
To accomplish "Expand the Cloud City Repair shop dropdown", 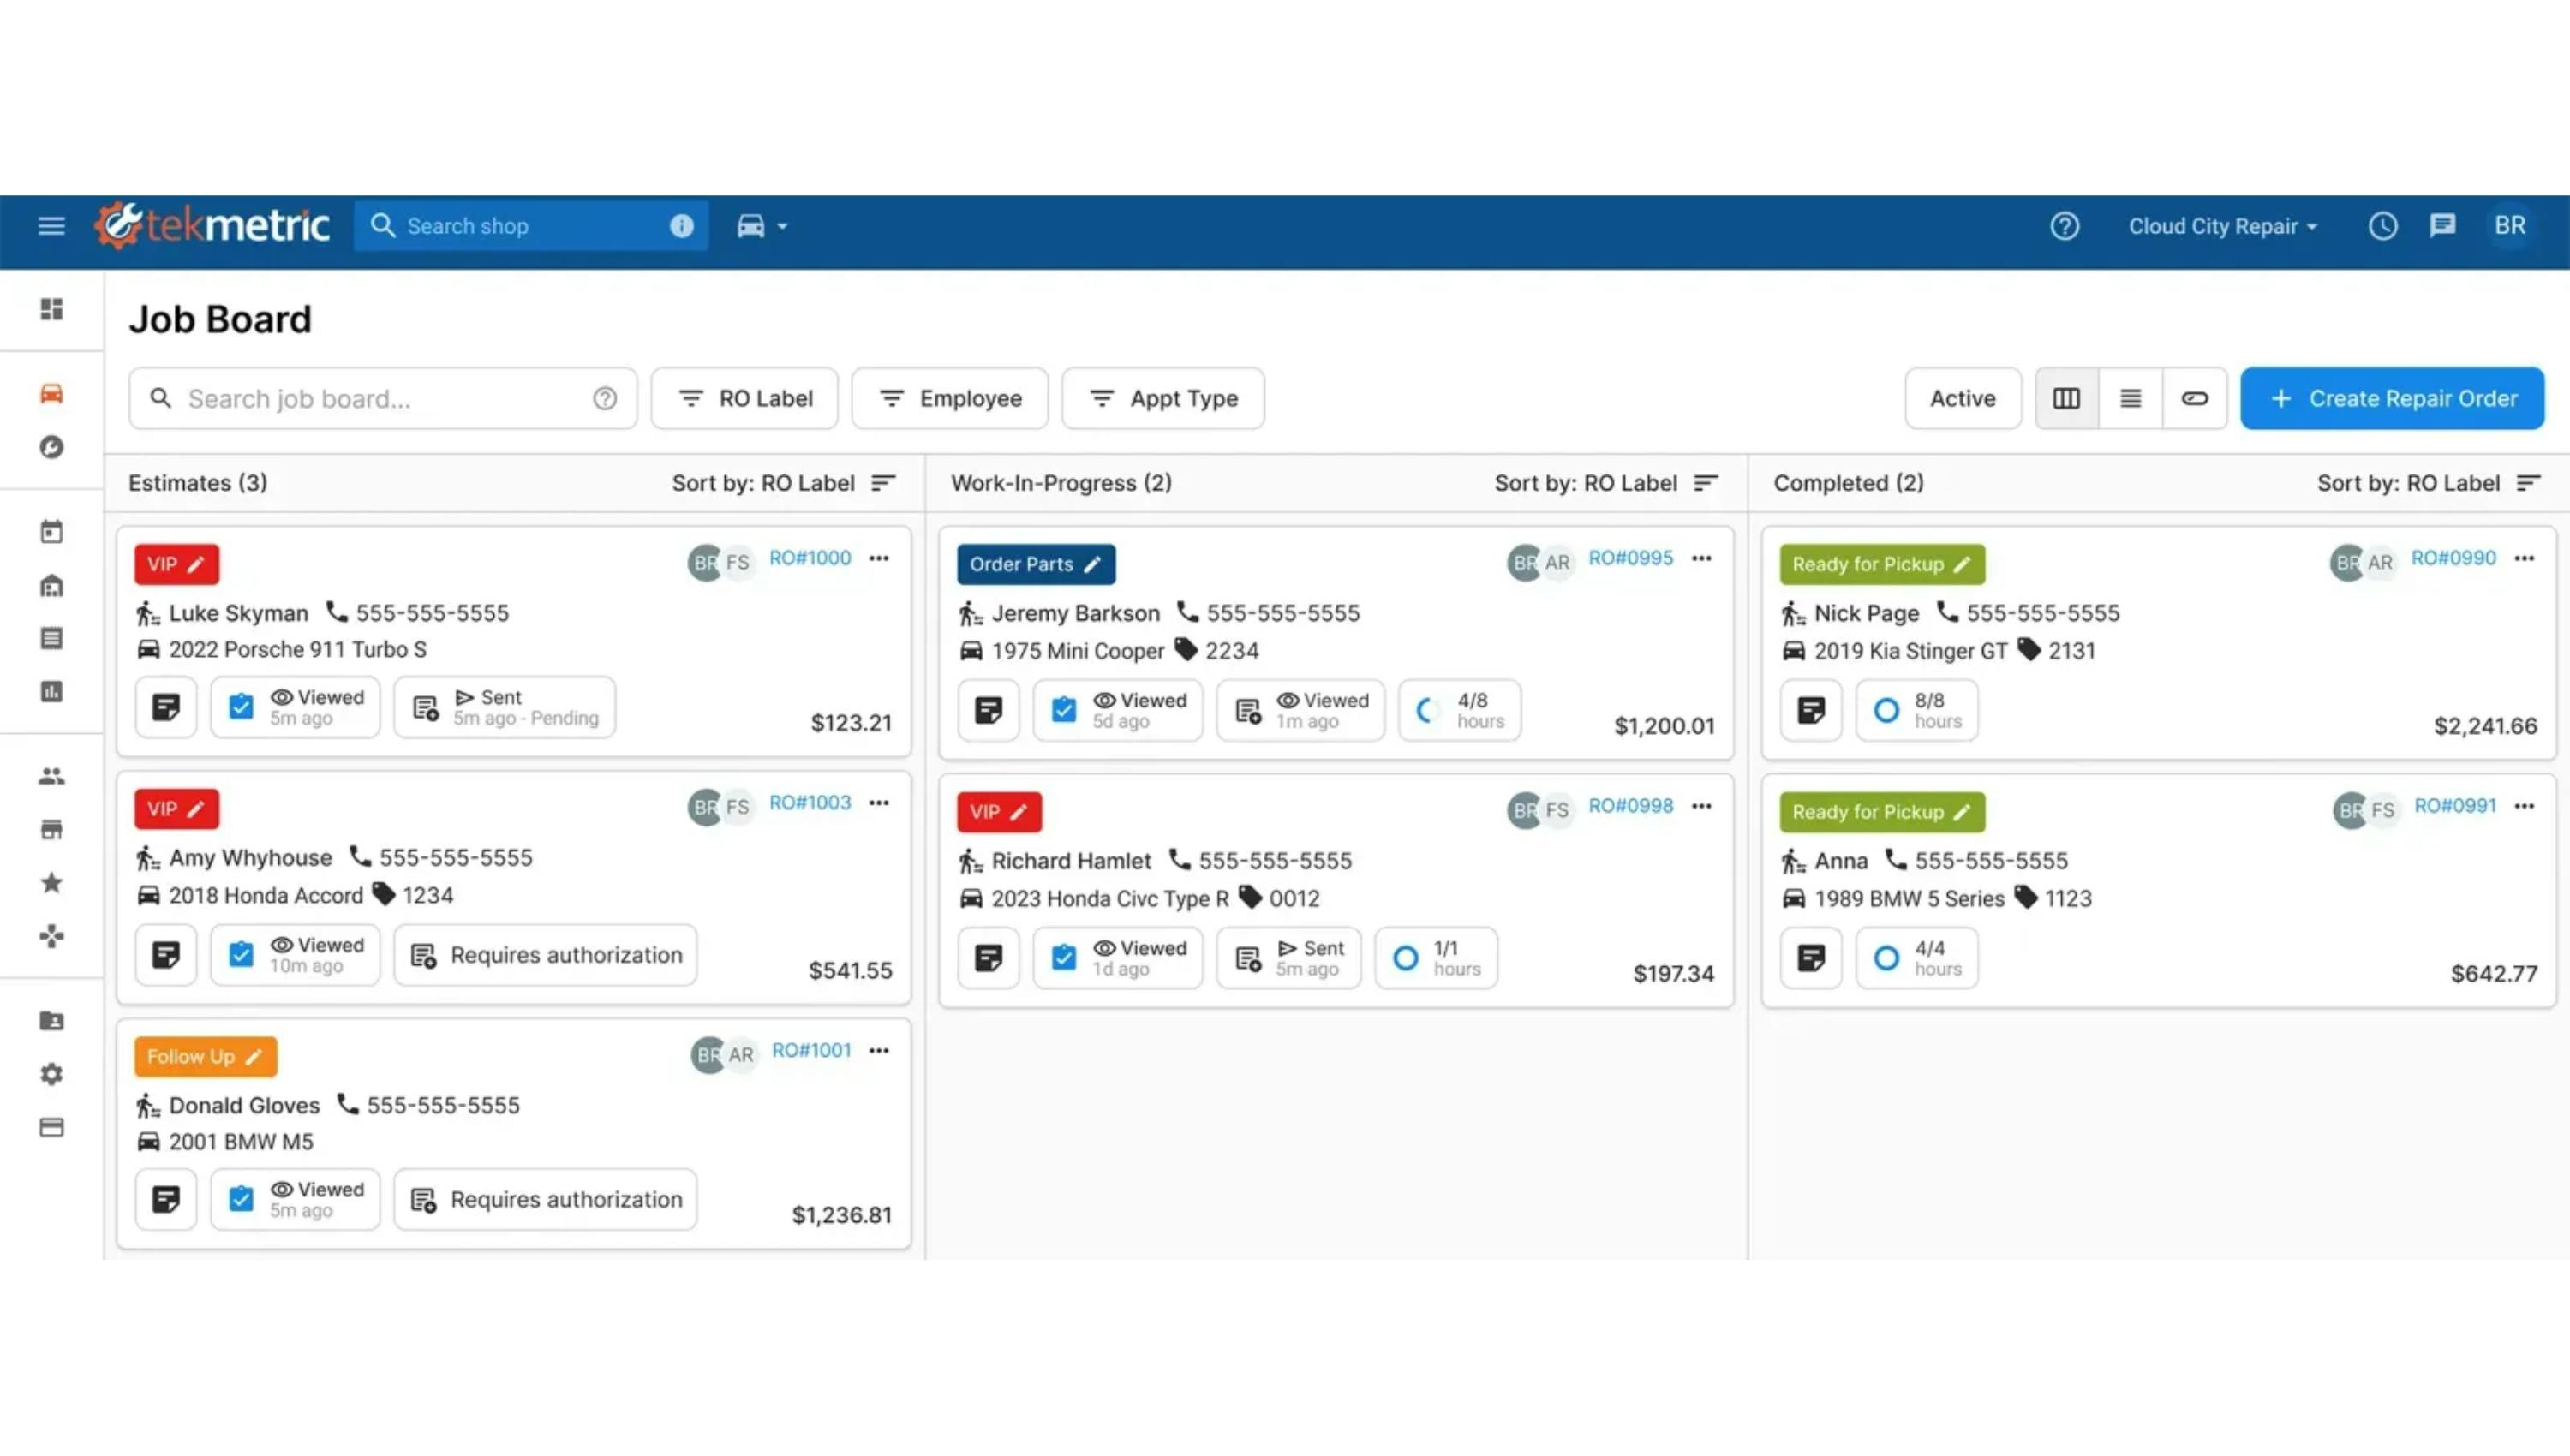I will (x=2222, y=226).
